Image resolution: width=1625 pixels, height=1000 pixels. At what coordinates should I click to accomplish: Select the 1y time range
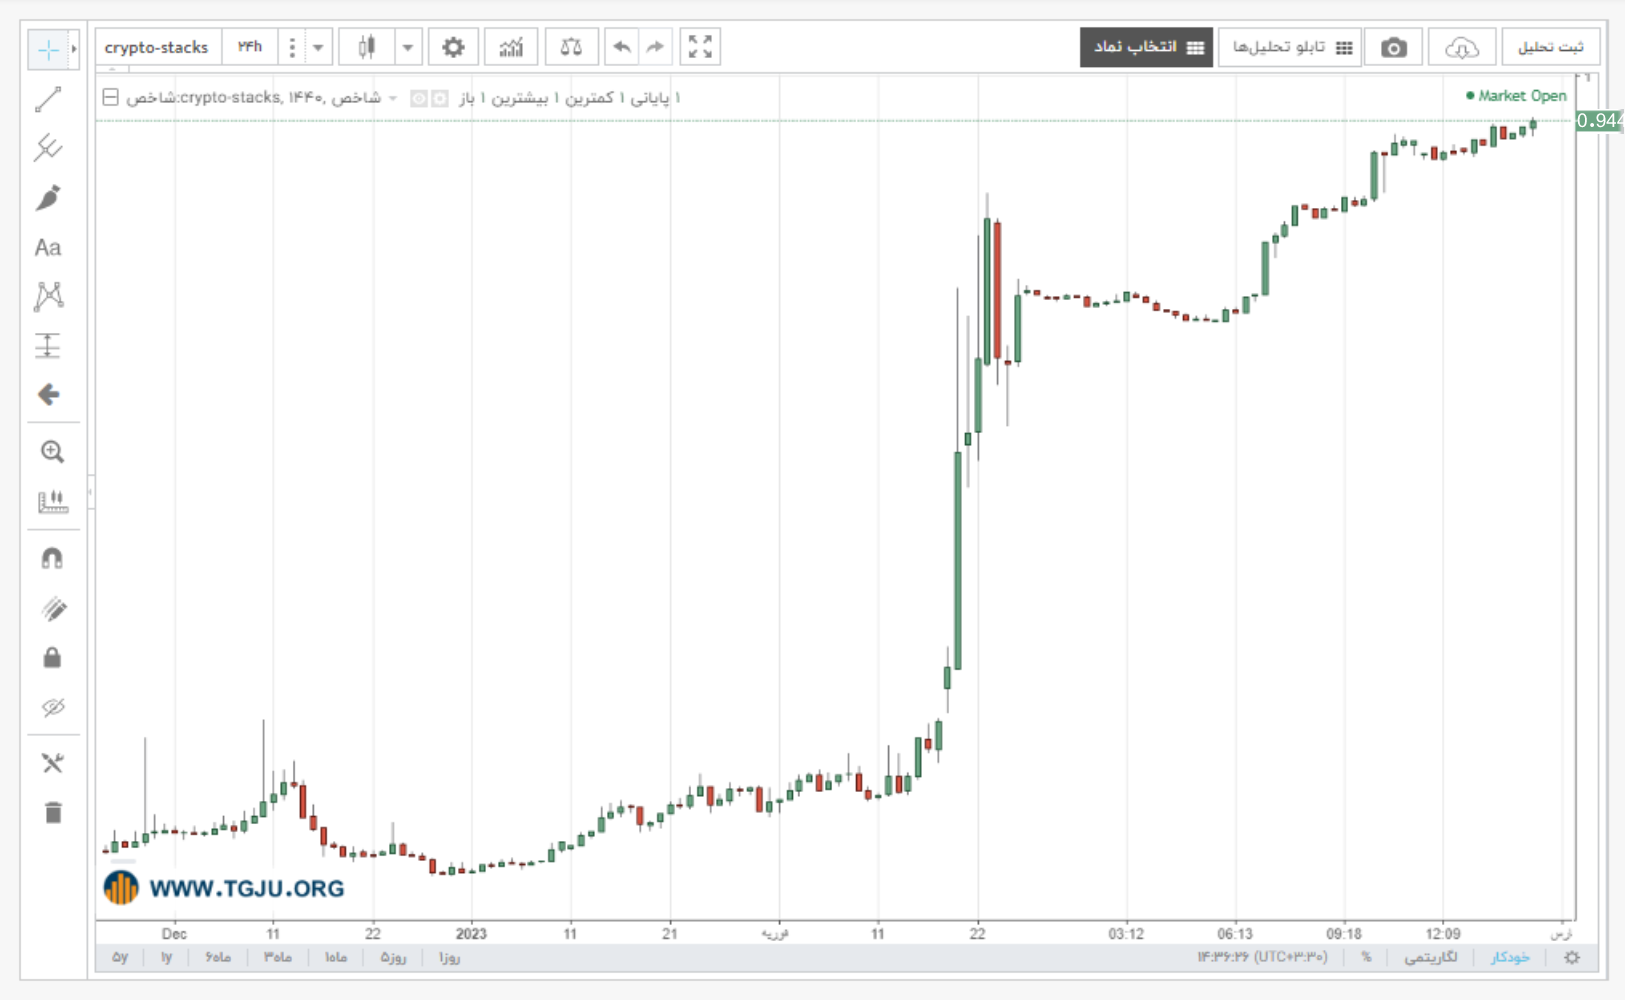click(166, 957)
